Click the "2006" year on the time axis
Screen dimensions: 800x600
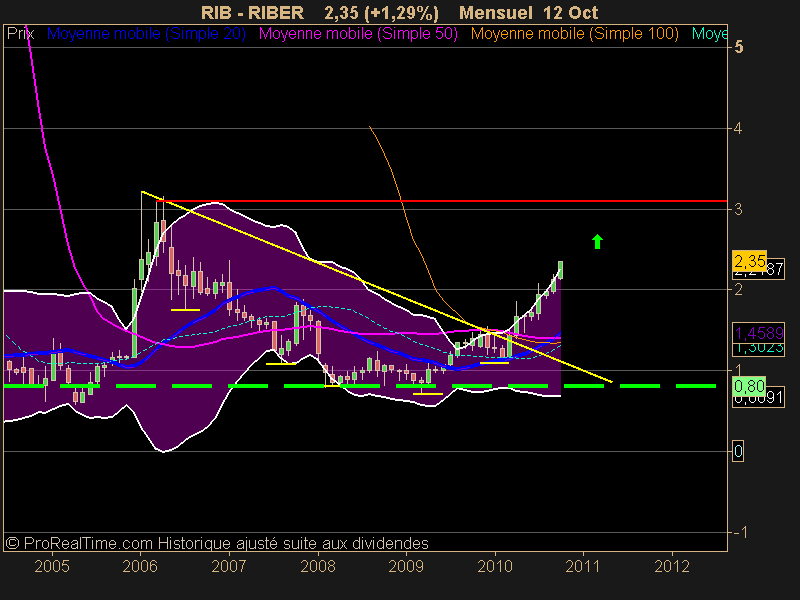pyautogui.click(x=140, y=566)
